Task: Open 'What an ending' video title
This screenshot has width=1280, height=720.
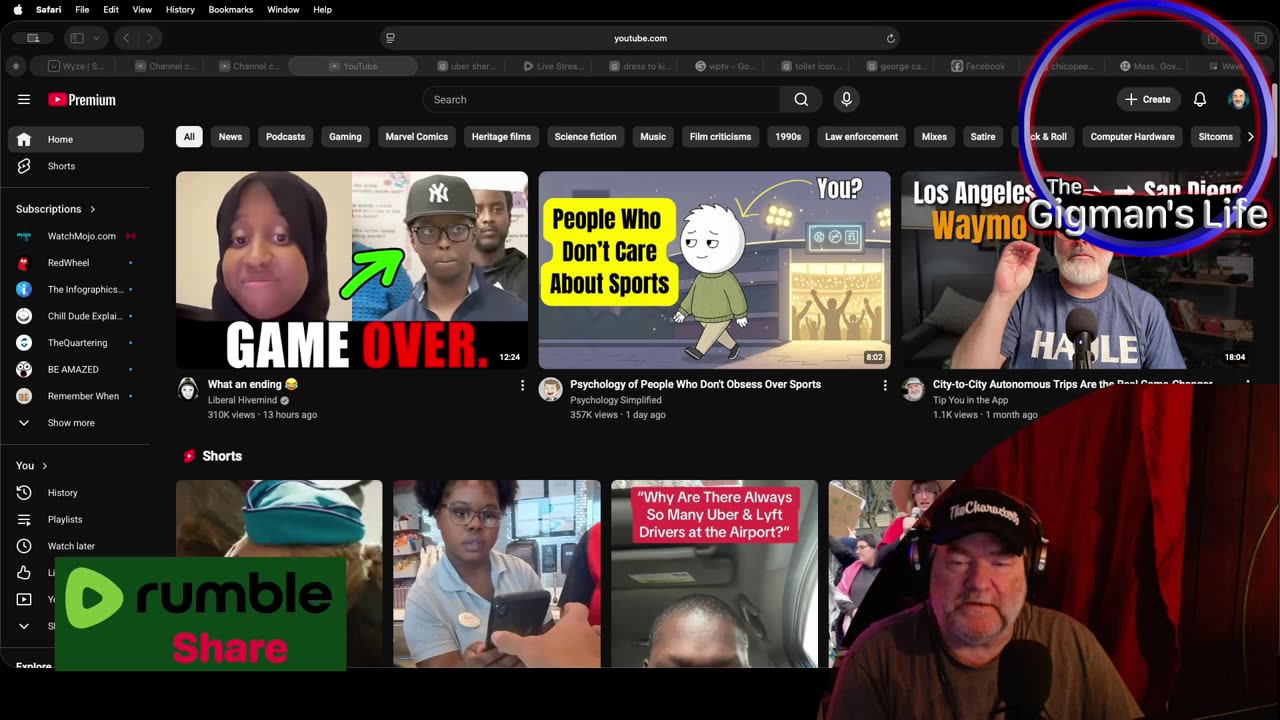Action: coord(253,384)
